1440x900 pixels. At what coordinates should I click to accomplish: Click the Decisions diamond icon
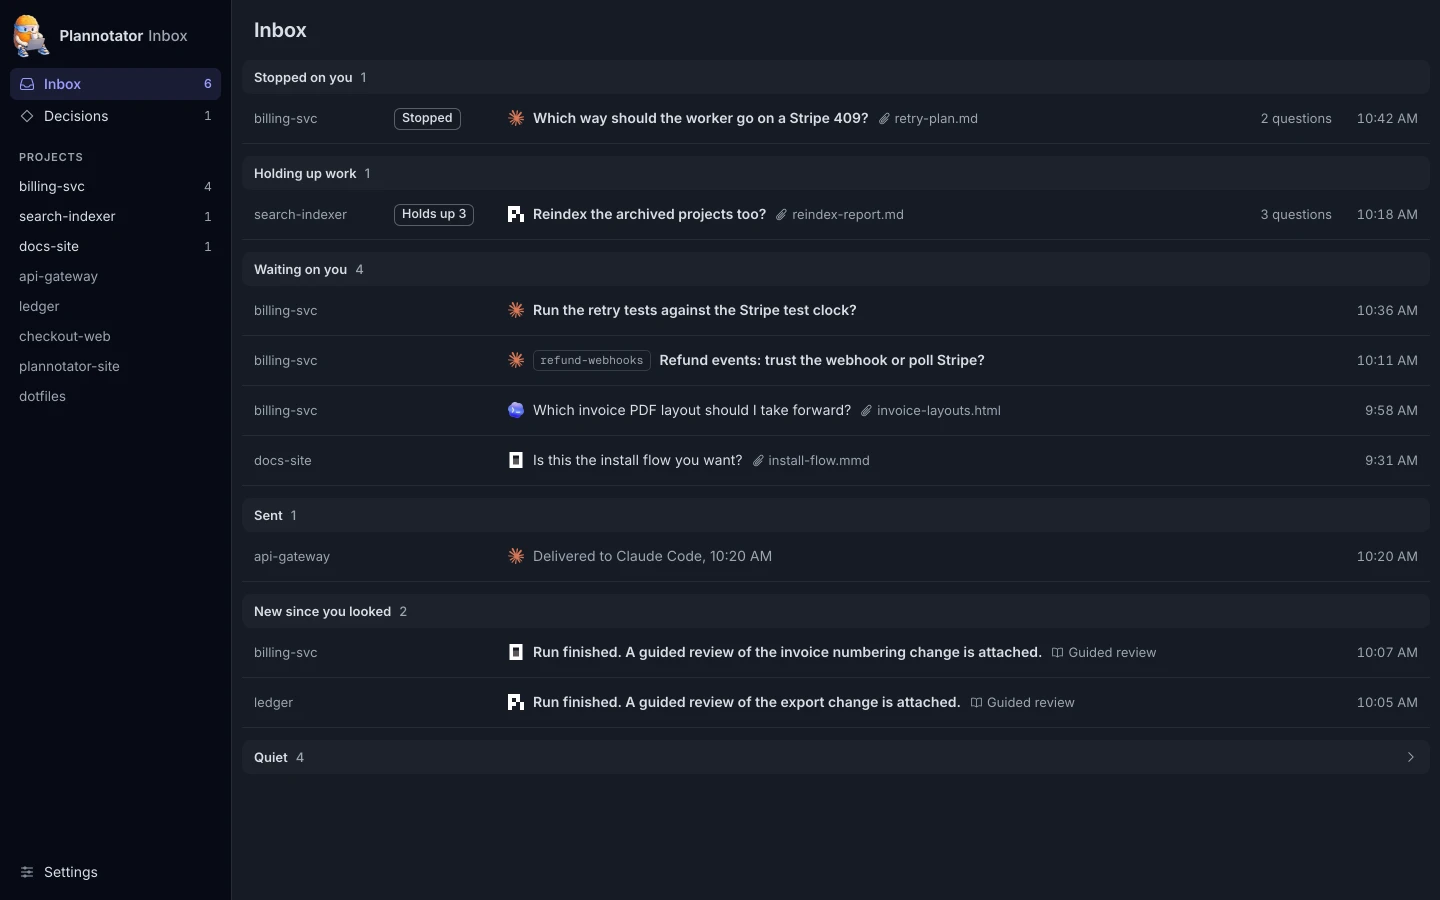point(27,116)
